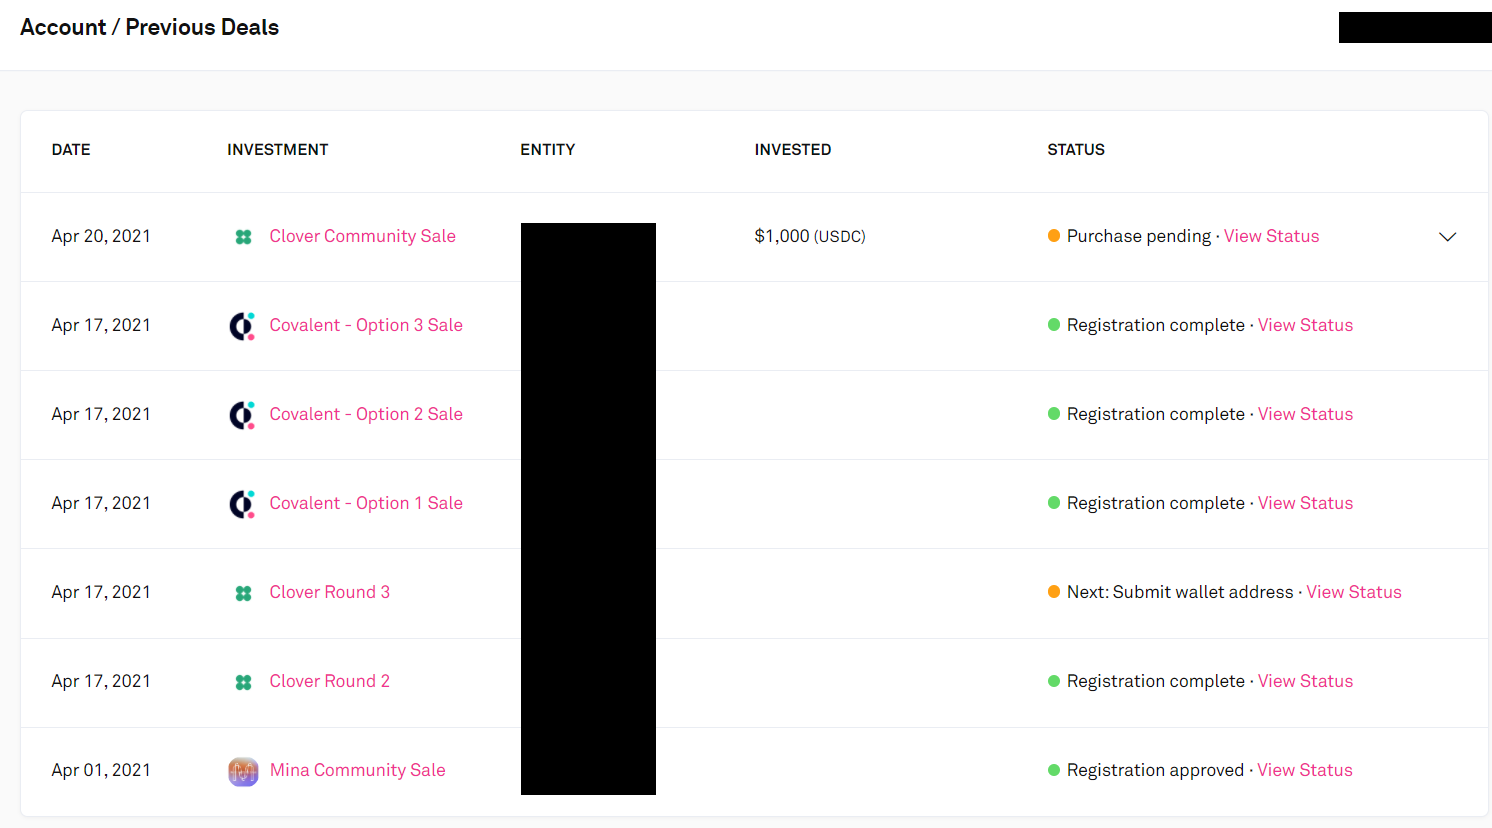Screen dimensions: 1492x828
Task: View Status for Clover Round 2 registration
Action: [x=1305, y=681]
